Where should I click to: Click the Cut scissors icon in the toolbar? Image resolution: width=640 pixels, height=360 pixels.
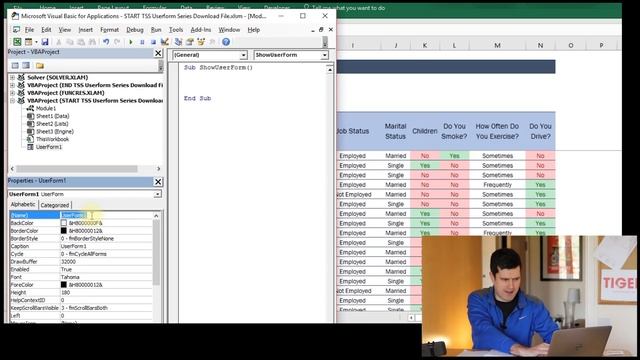(58, 42)
